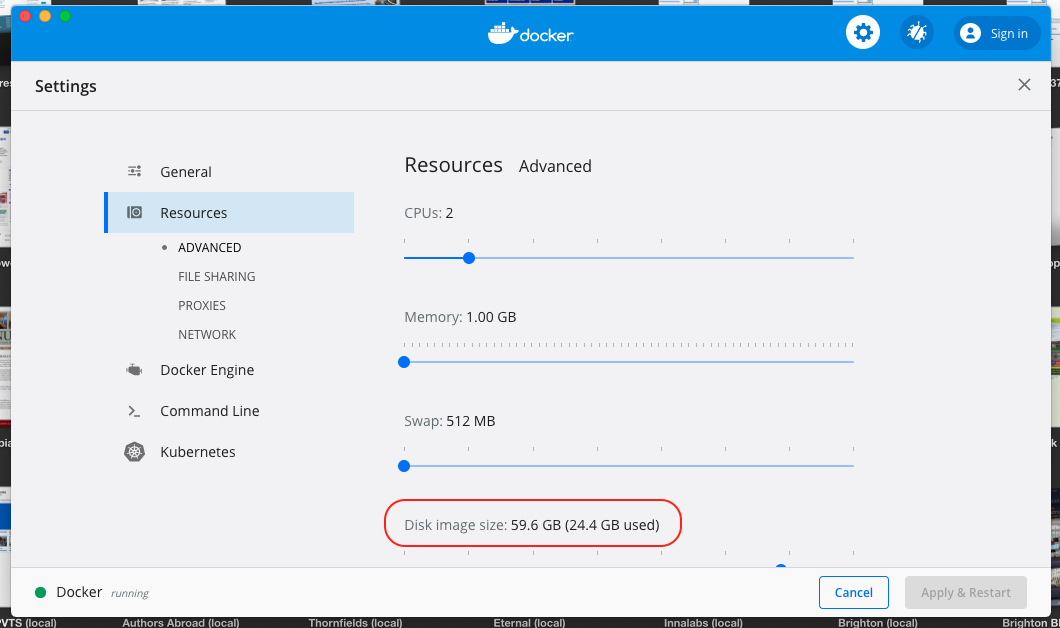This screenshot has width=1060, height=628.
Task: Click the user avatar icon
Action: click(970, 33)
